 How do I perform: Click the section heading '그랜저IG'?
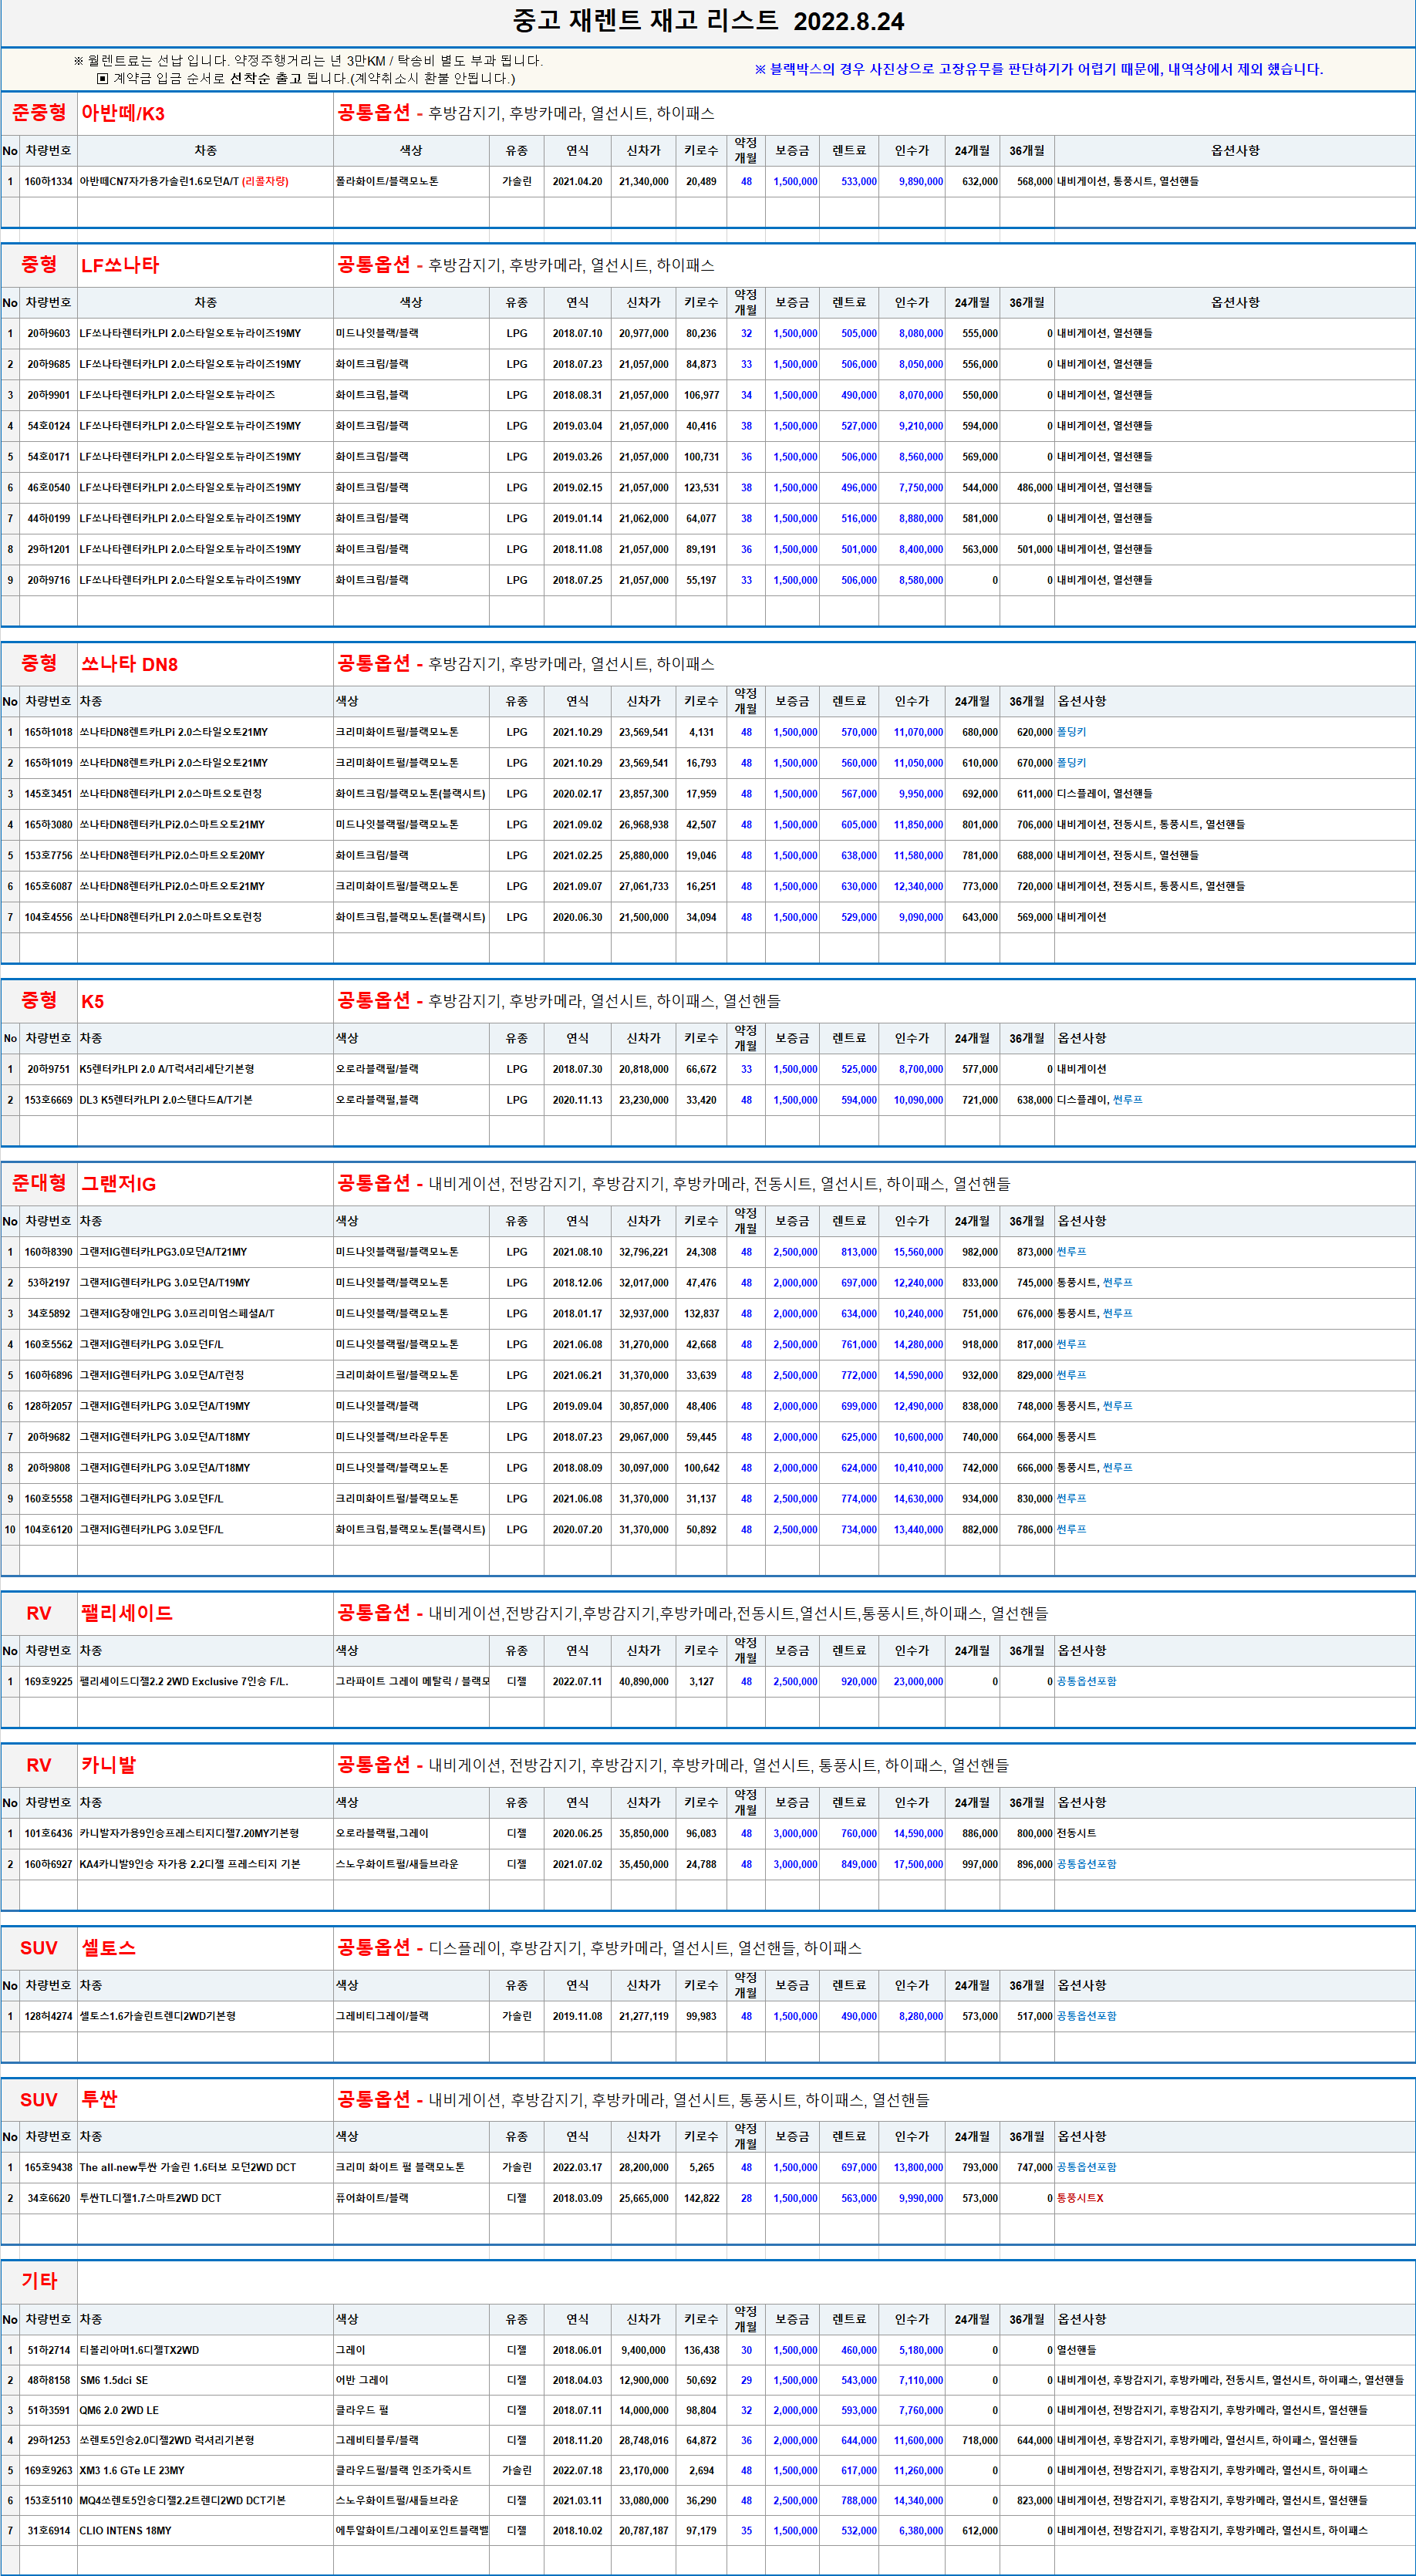tap(118, 1184)
